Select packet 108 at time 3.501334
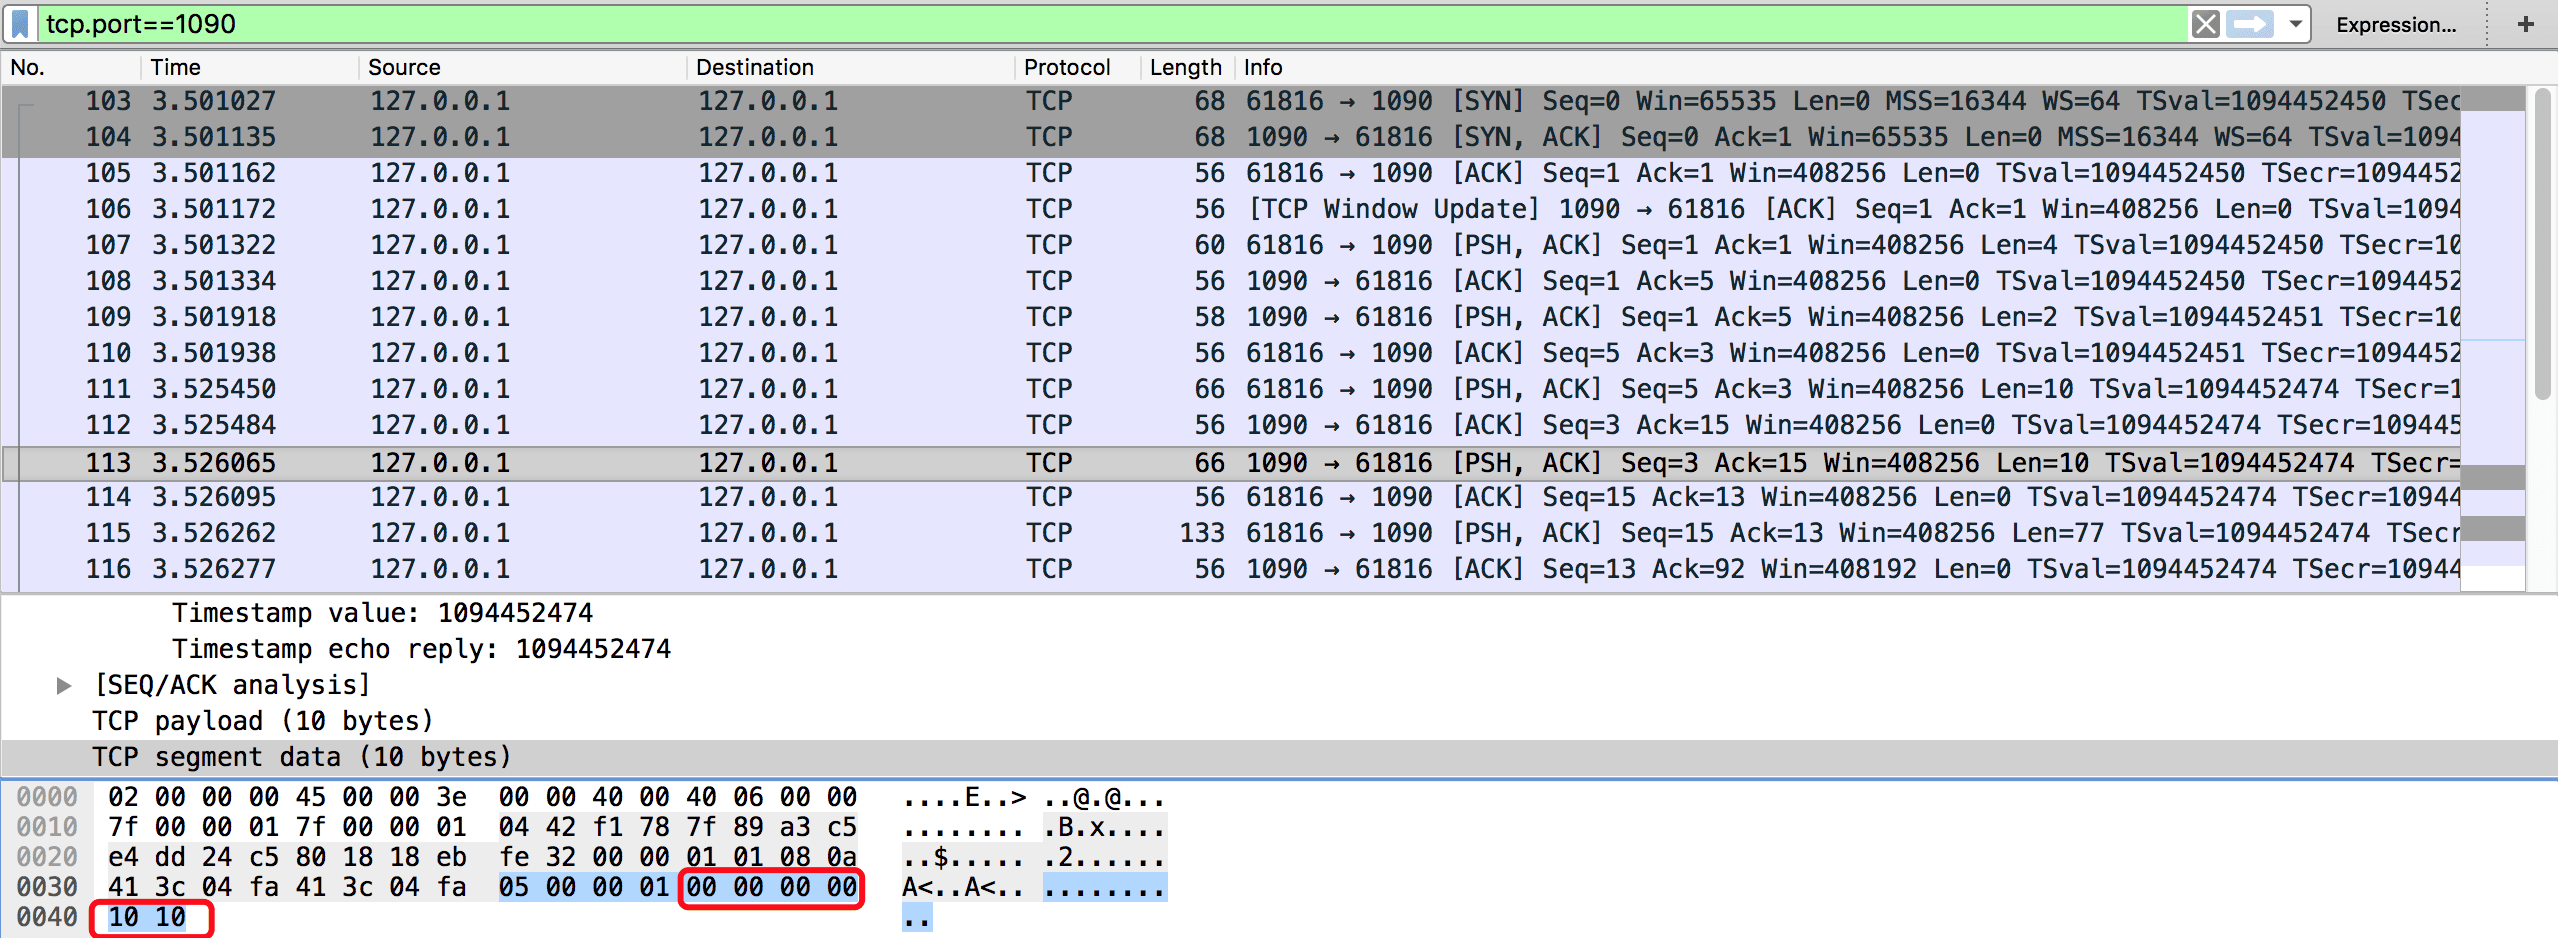This screenshot has width=2558, height=938. (1230, 281)
